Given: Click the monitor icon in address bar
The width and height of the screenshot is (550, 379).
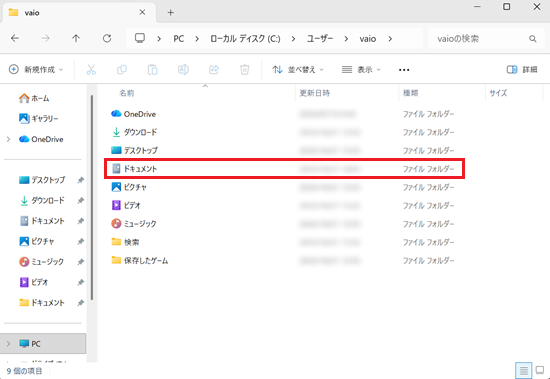Looking at the screenshot, I should point(140,38).
